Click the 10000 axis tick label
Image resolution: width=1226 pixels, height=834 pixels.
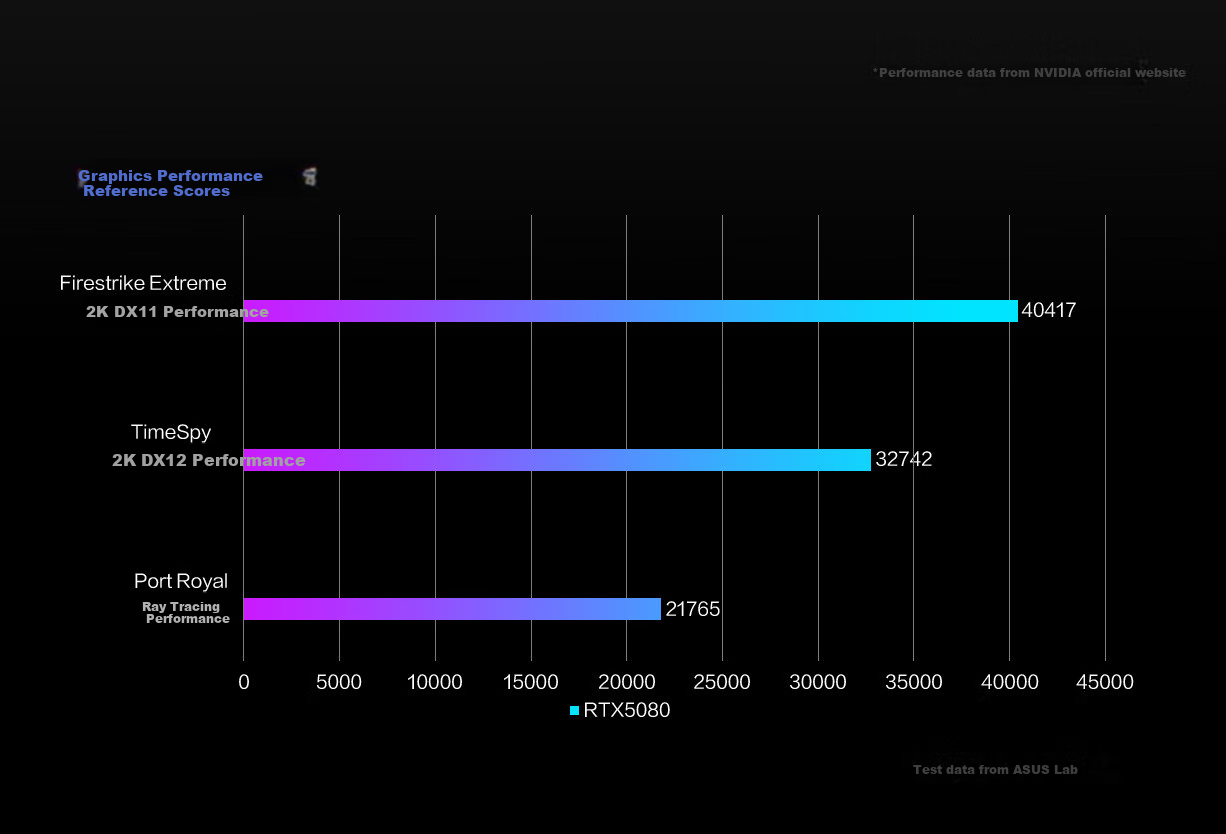[x=435, y=682]
